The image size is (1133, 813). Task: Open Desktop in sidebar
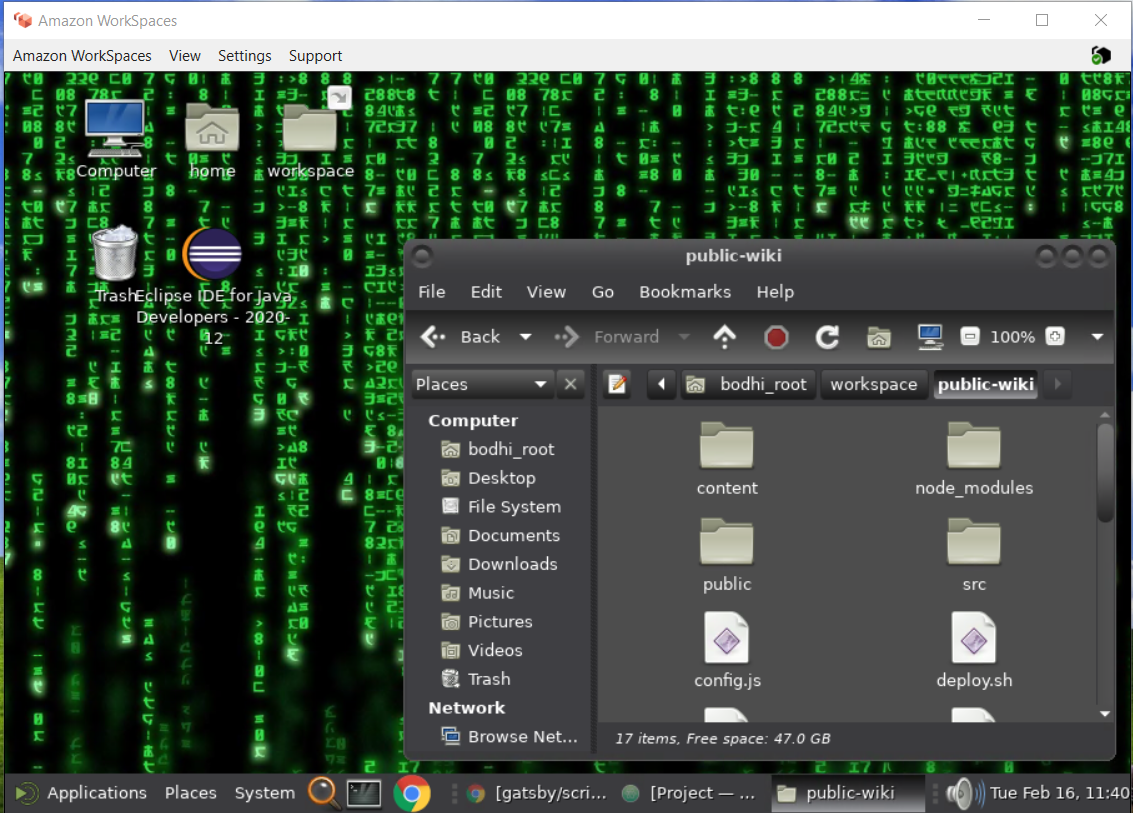click(x=488, y=478)
